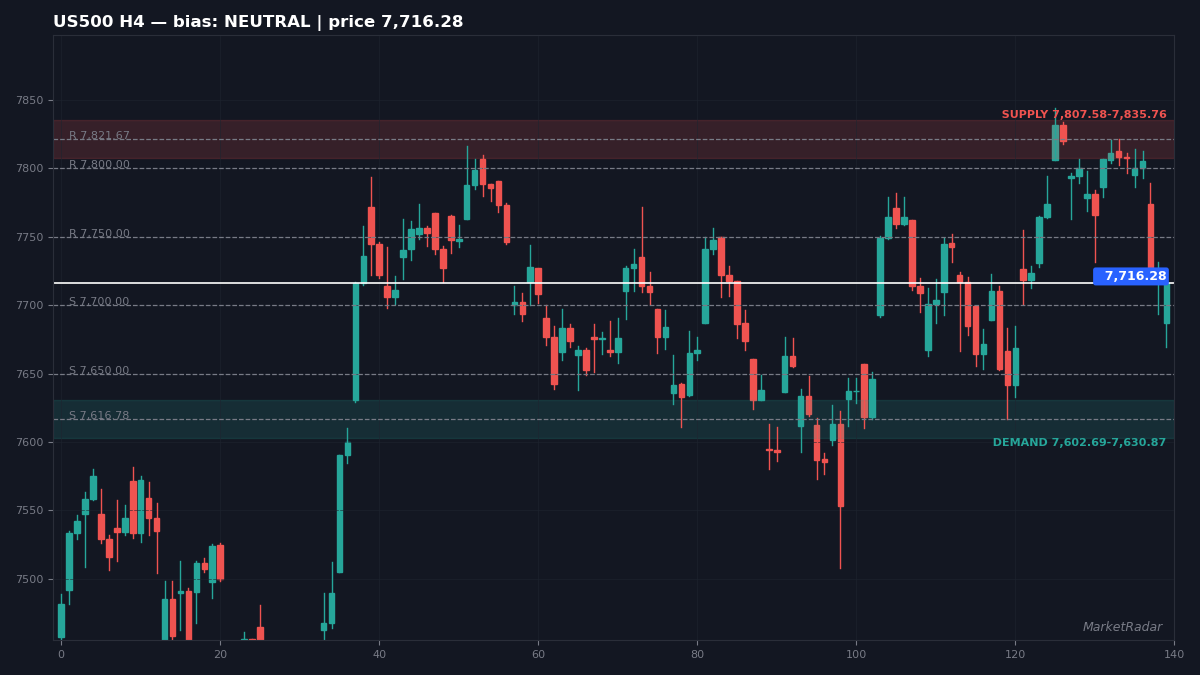Click x-axis tick 120
The width and height of the screenshot is (1200, 675).
[1015, 655]
